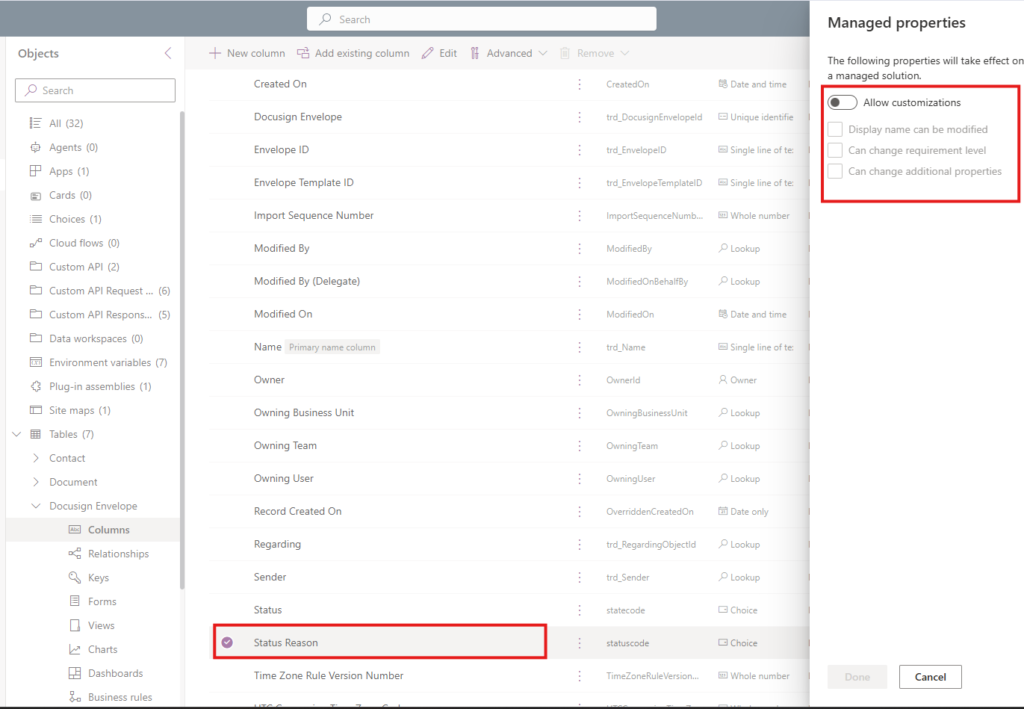Open more options dots for Envelope ID
The height and width of the screenshot is (709, 1024).
pos(579,150)
